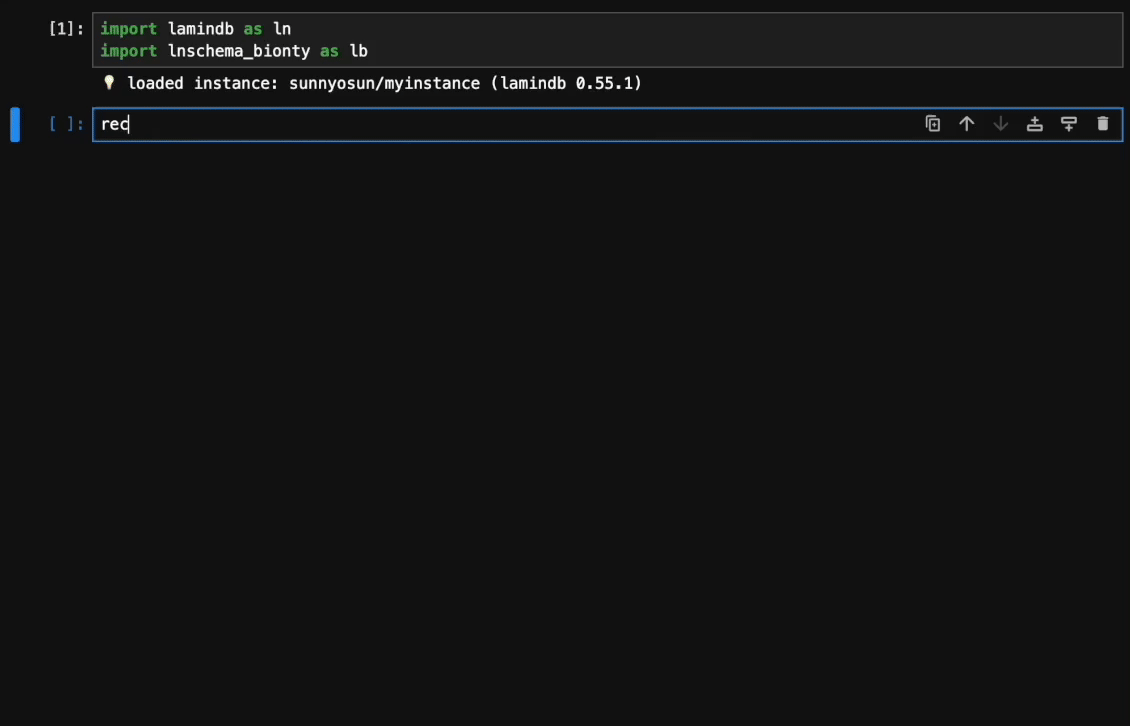1130x726 pixels.
Task: Click the lightbulb icon in the output
Action: coord(108,83)
